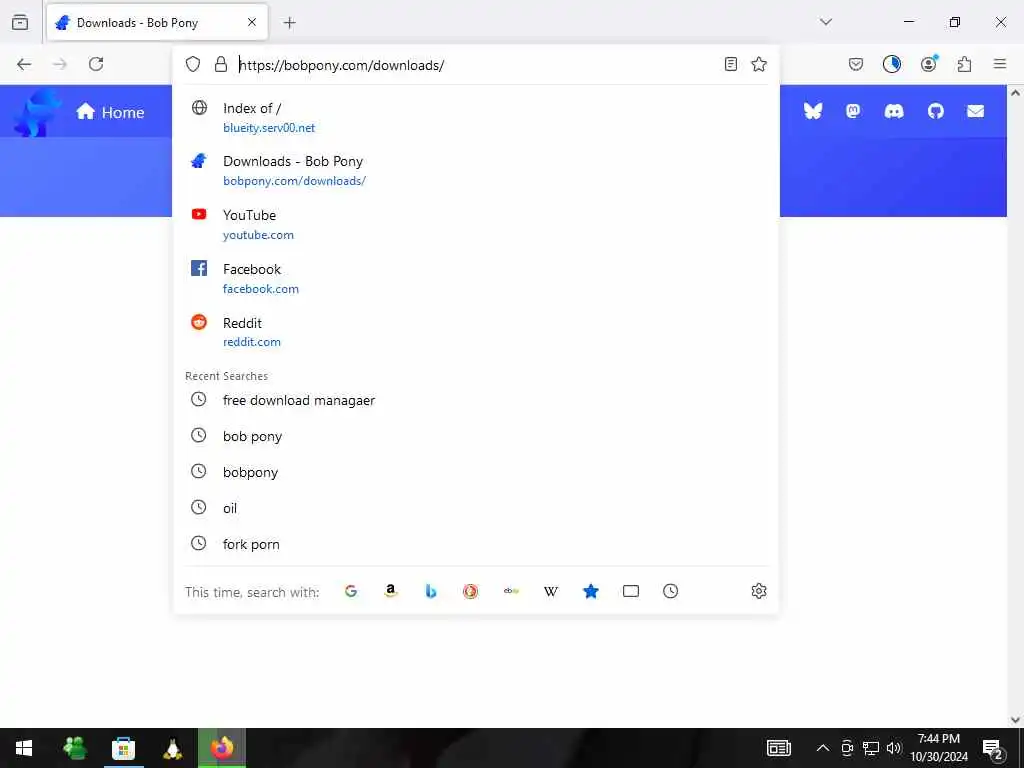
Task: Open the Linux penguin taskbar app
Action: coord(172,748)
